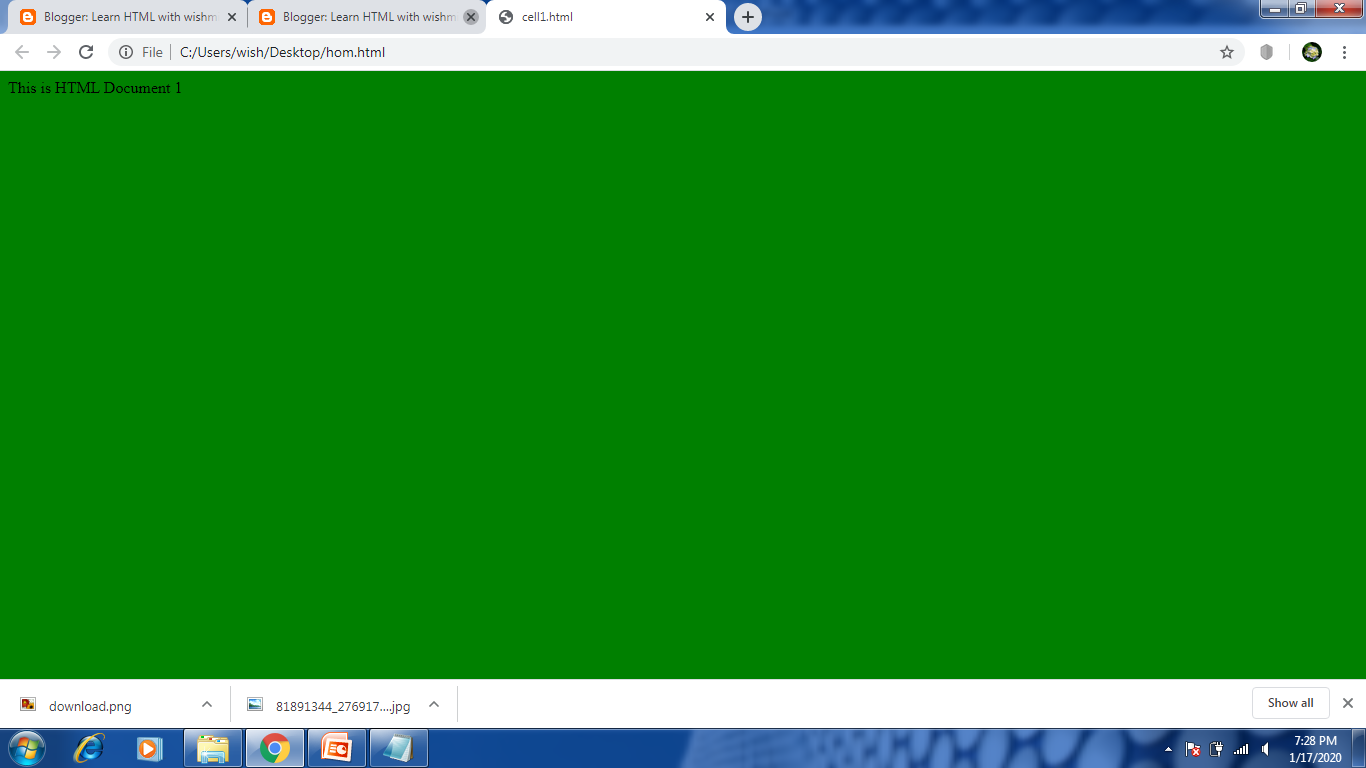Open Notepad from the taskbar
1366x768 pixels.
coord(398,747)
